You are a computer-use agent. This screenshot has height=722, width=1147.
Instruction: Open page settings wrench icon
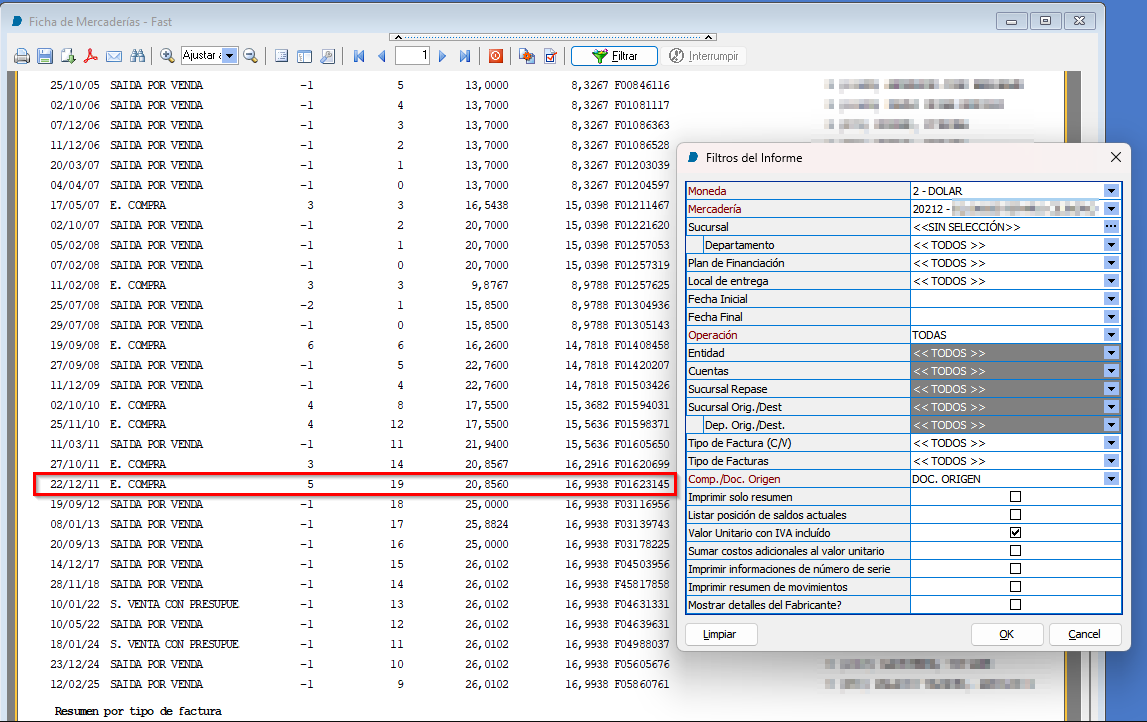328,56
